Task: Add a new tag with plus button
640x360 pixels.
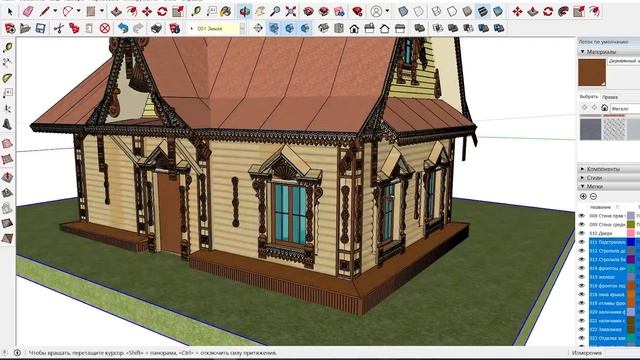Action: [x=583, y=196]
